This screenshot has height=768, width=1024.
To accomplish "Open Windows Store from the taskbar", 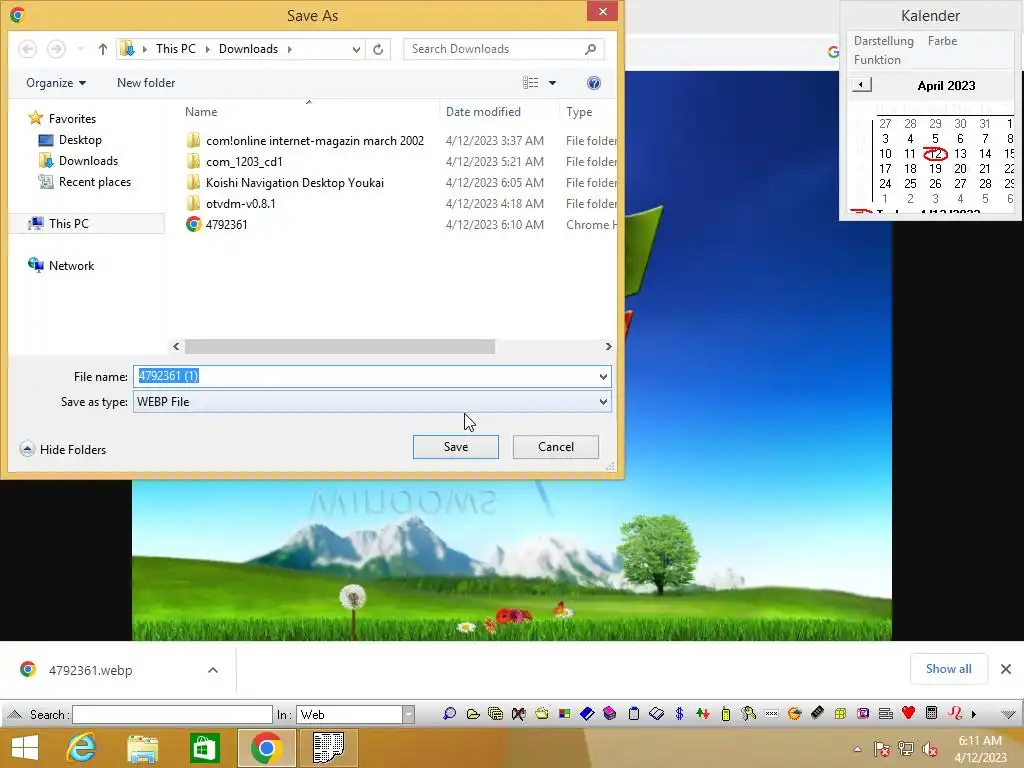I will tap(204, 748).
